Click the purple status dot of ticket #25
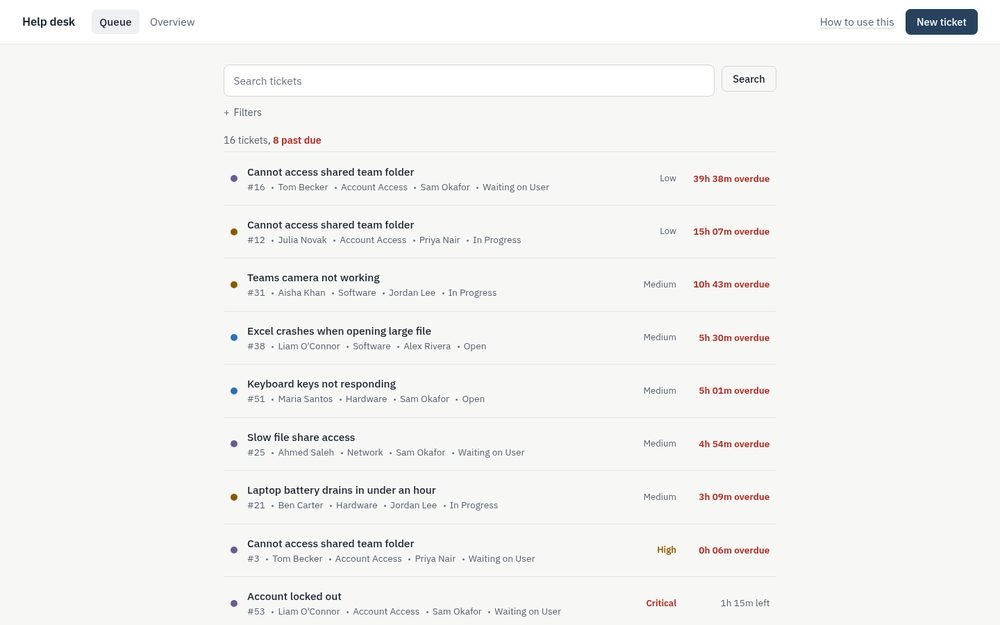This screenshot has height=625, width=1000. coord(234,444)
